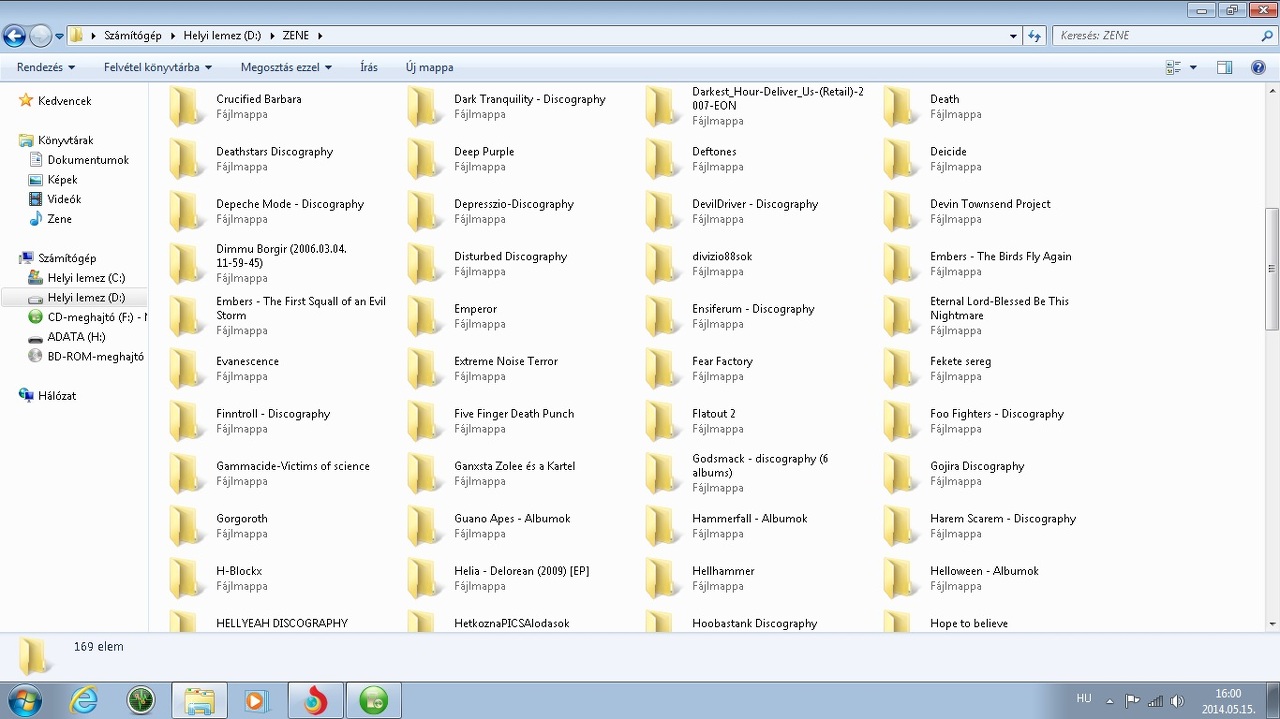The width and height of the screenshot is (1280, 719).
Task: Open Képek library in sidebar
Action: click(62, 180)
